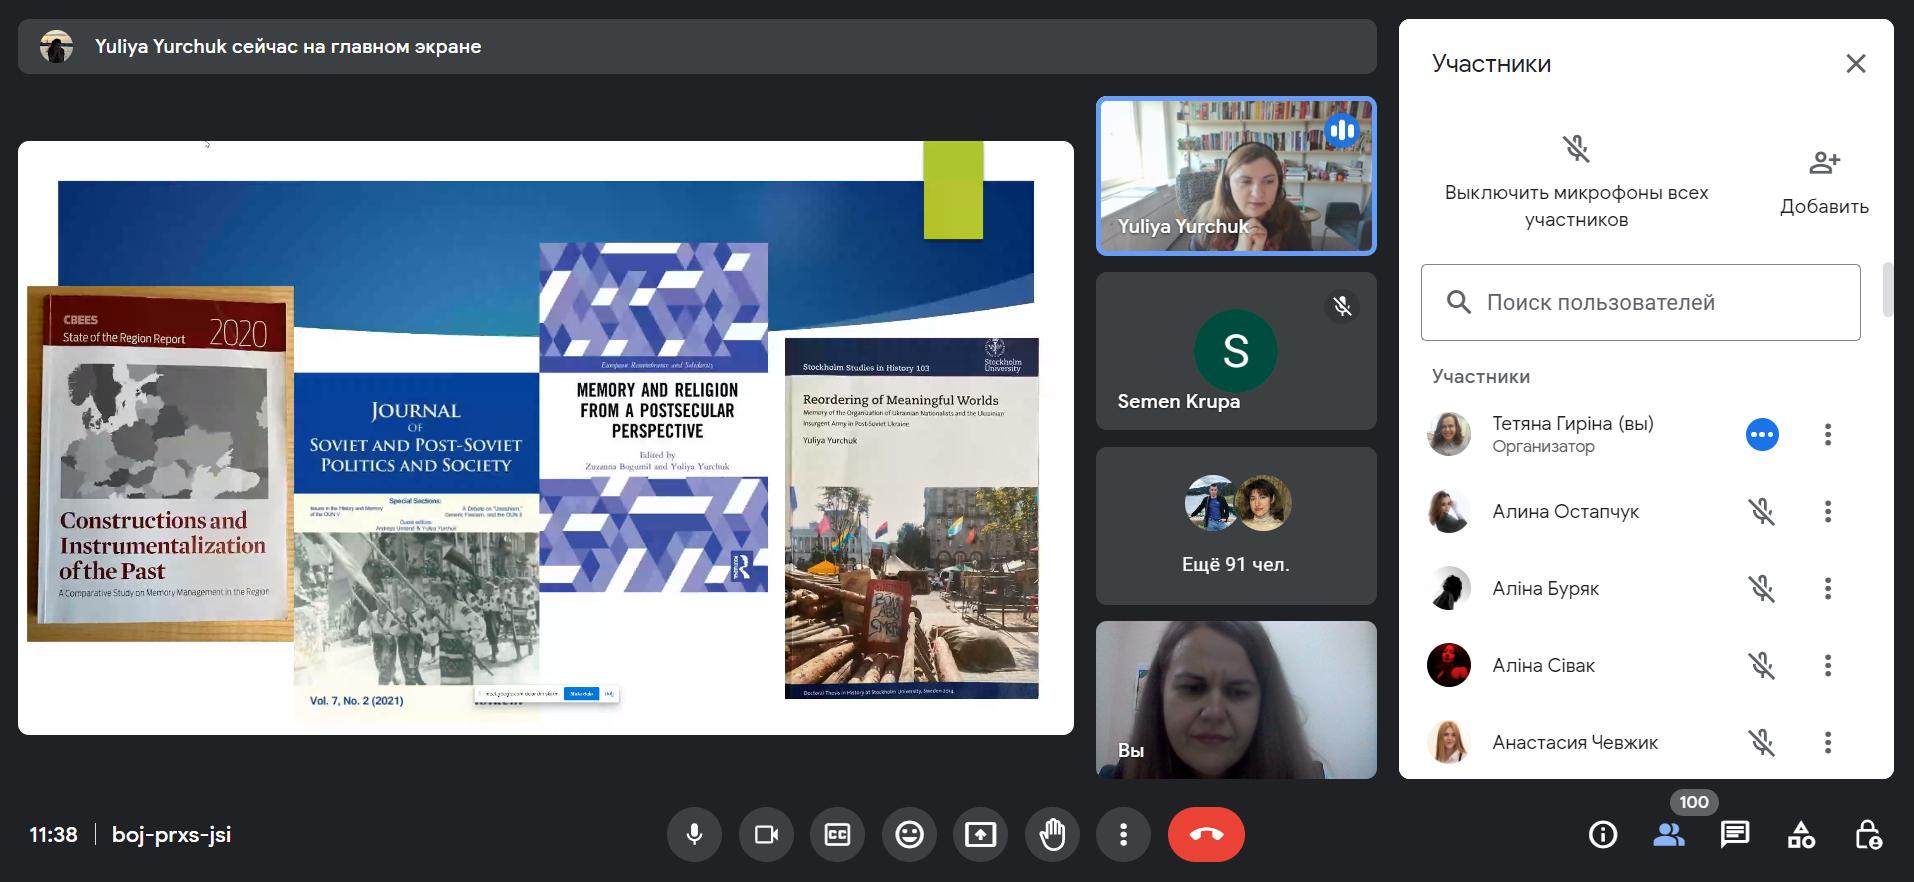
Task: Click speaking indicator on Yuliya Yurchuk tile
Action: click(1342, 131)
